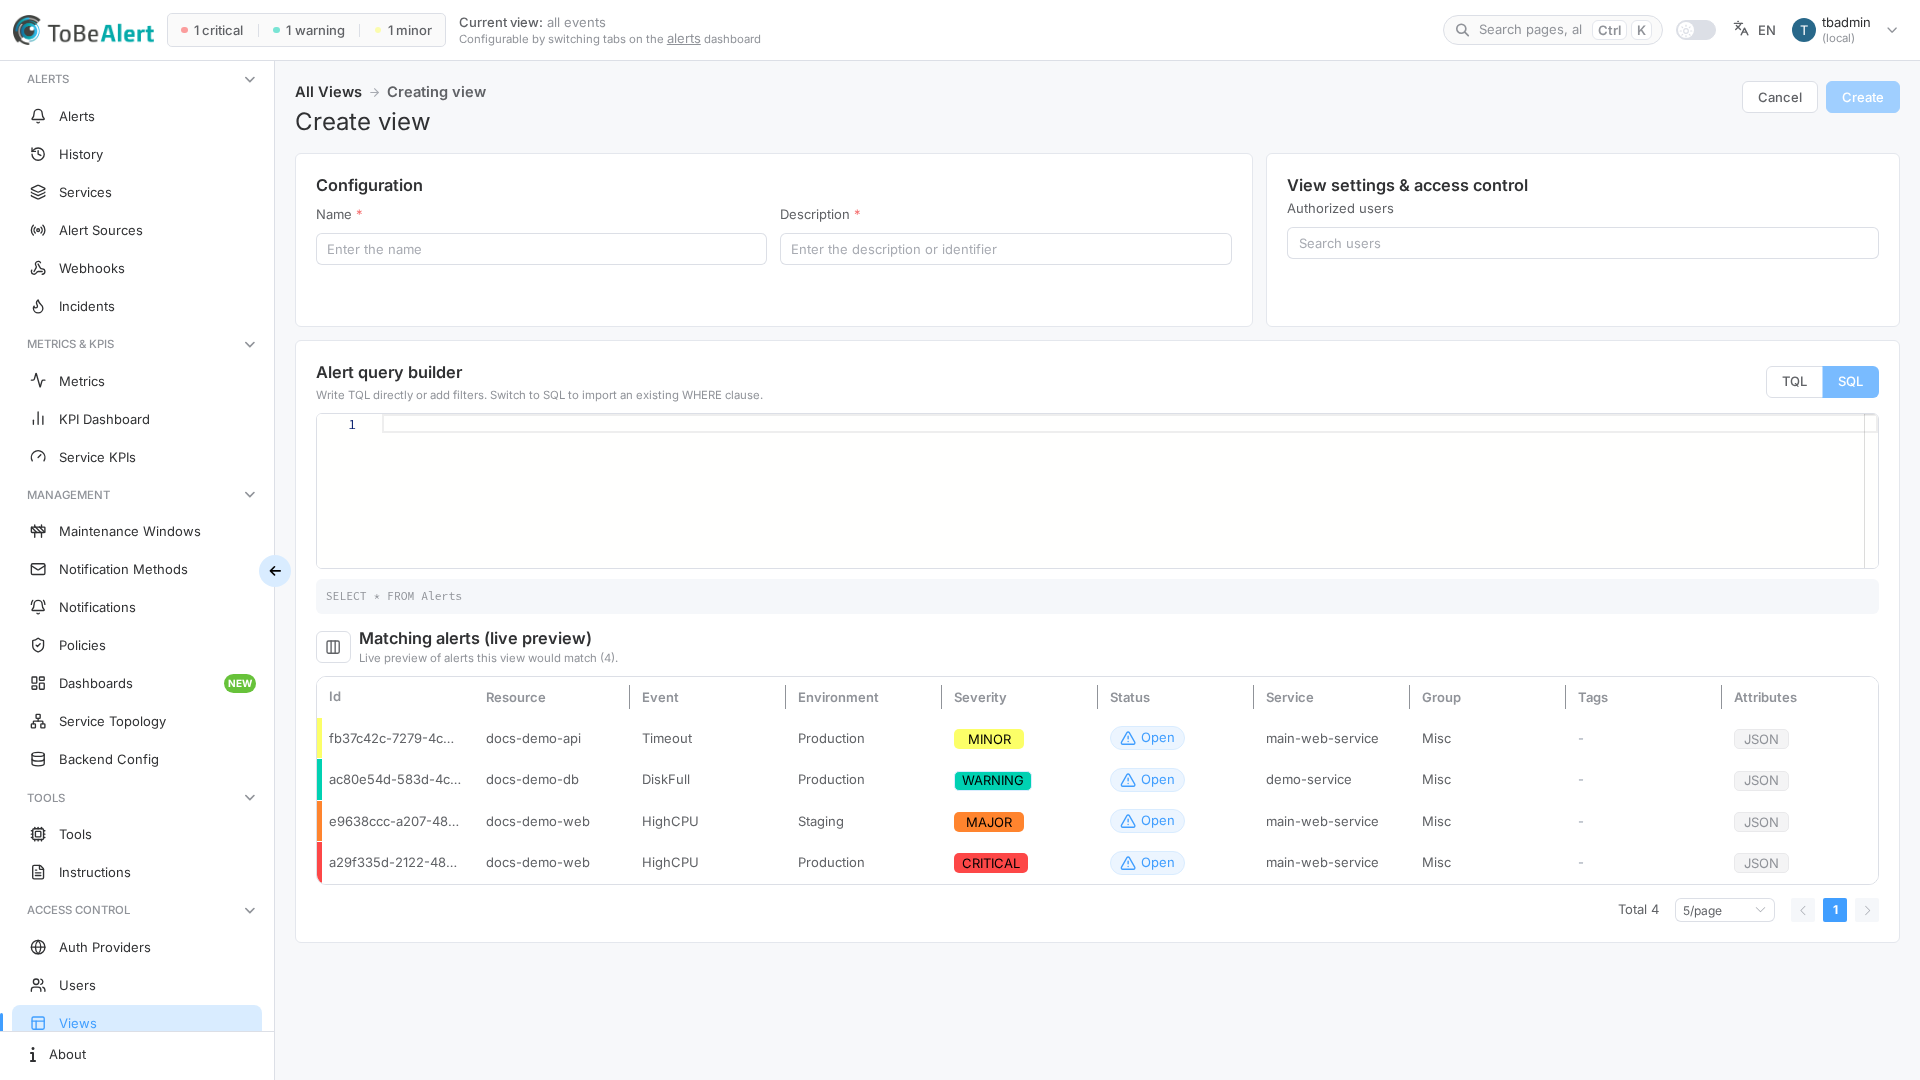Click the Service Topology network icon
1920x1080 pixels.
(38, 721)
